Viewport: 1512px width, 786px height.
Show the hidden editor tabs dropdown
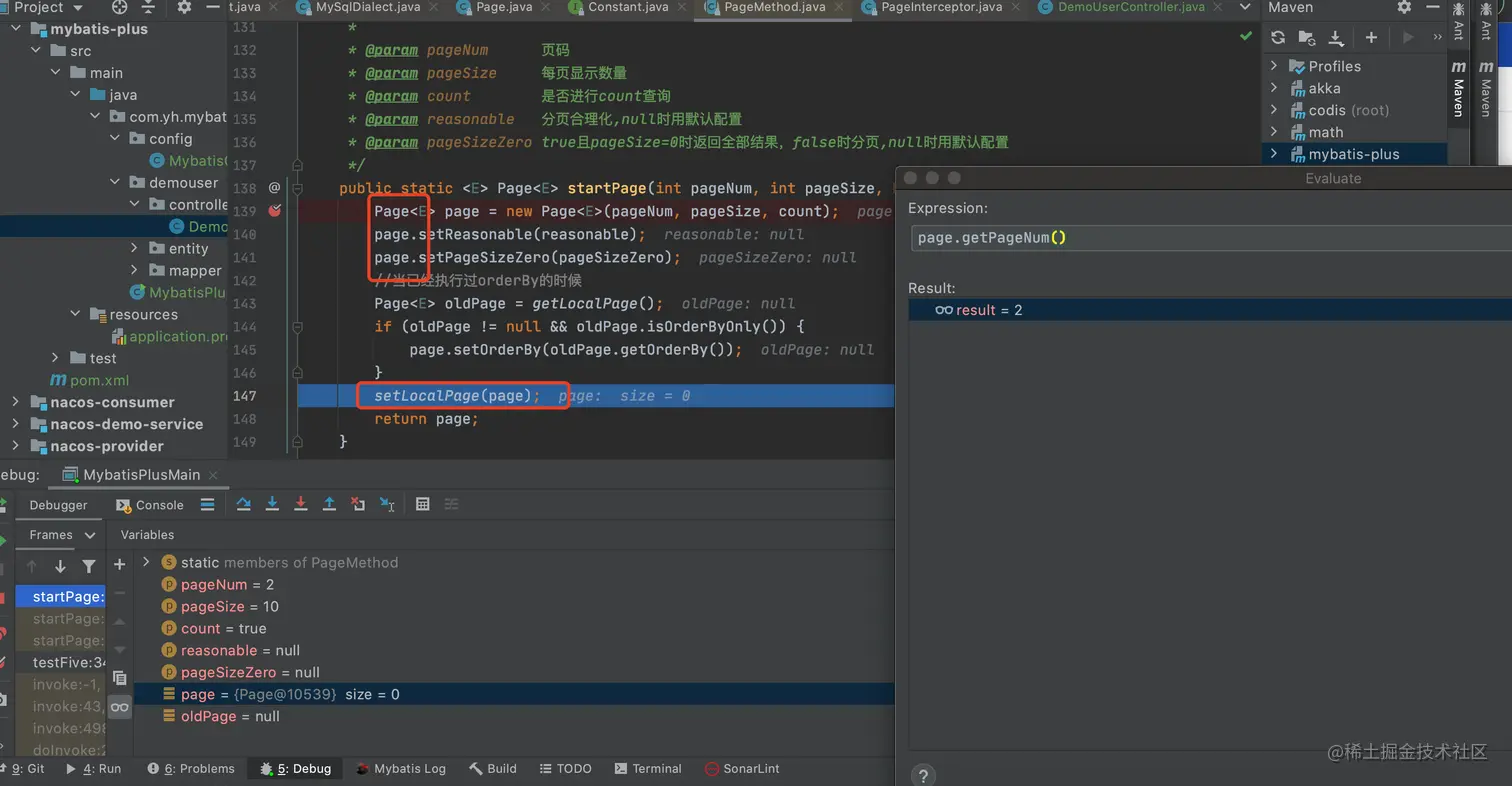[x=1245, y=7]
